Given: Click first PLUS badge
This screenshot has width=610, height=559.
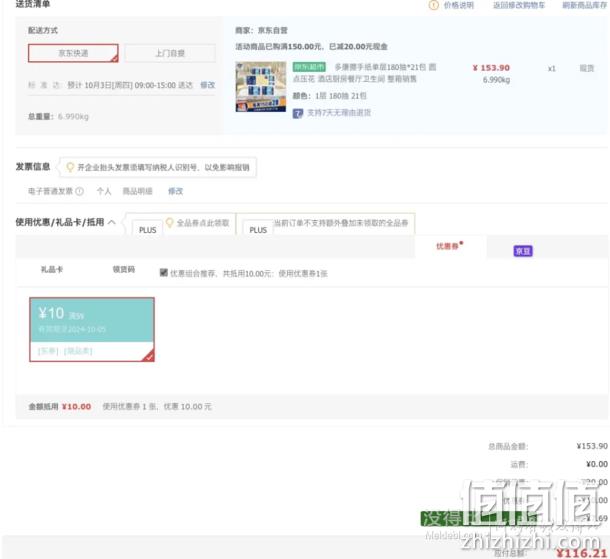Looking at the screenshot, I should 147,230.
